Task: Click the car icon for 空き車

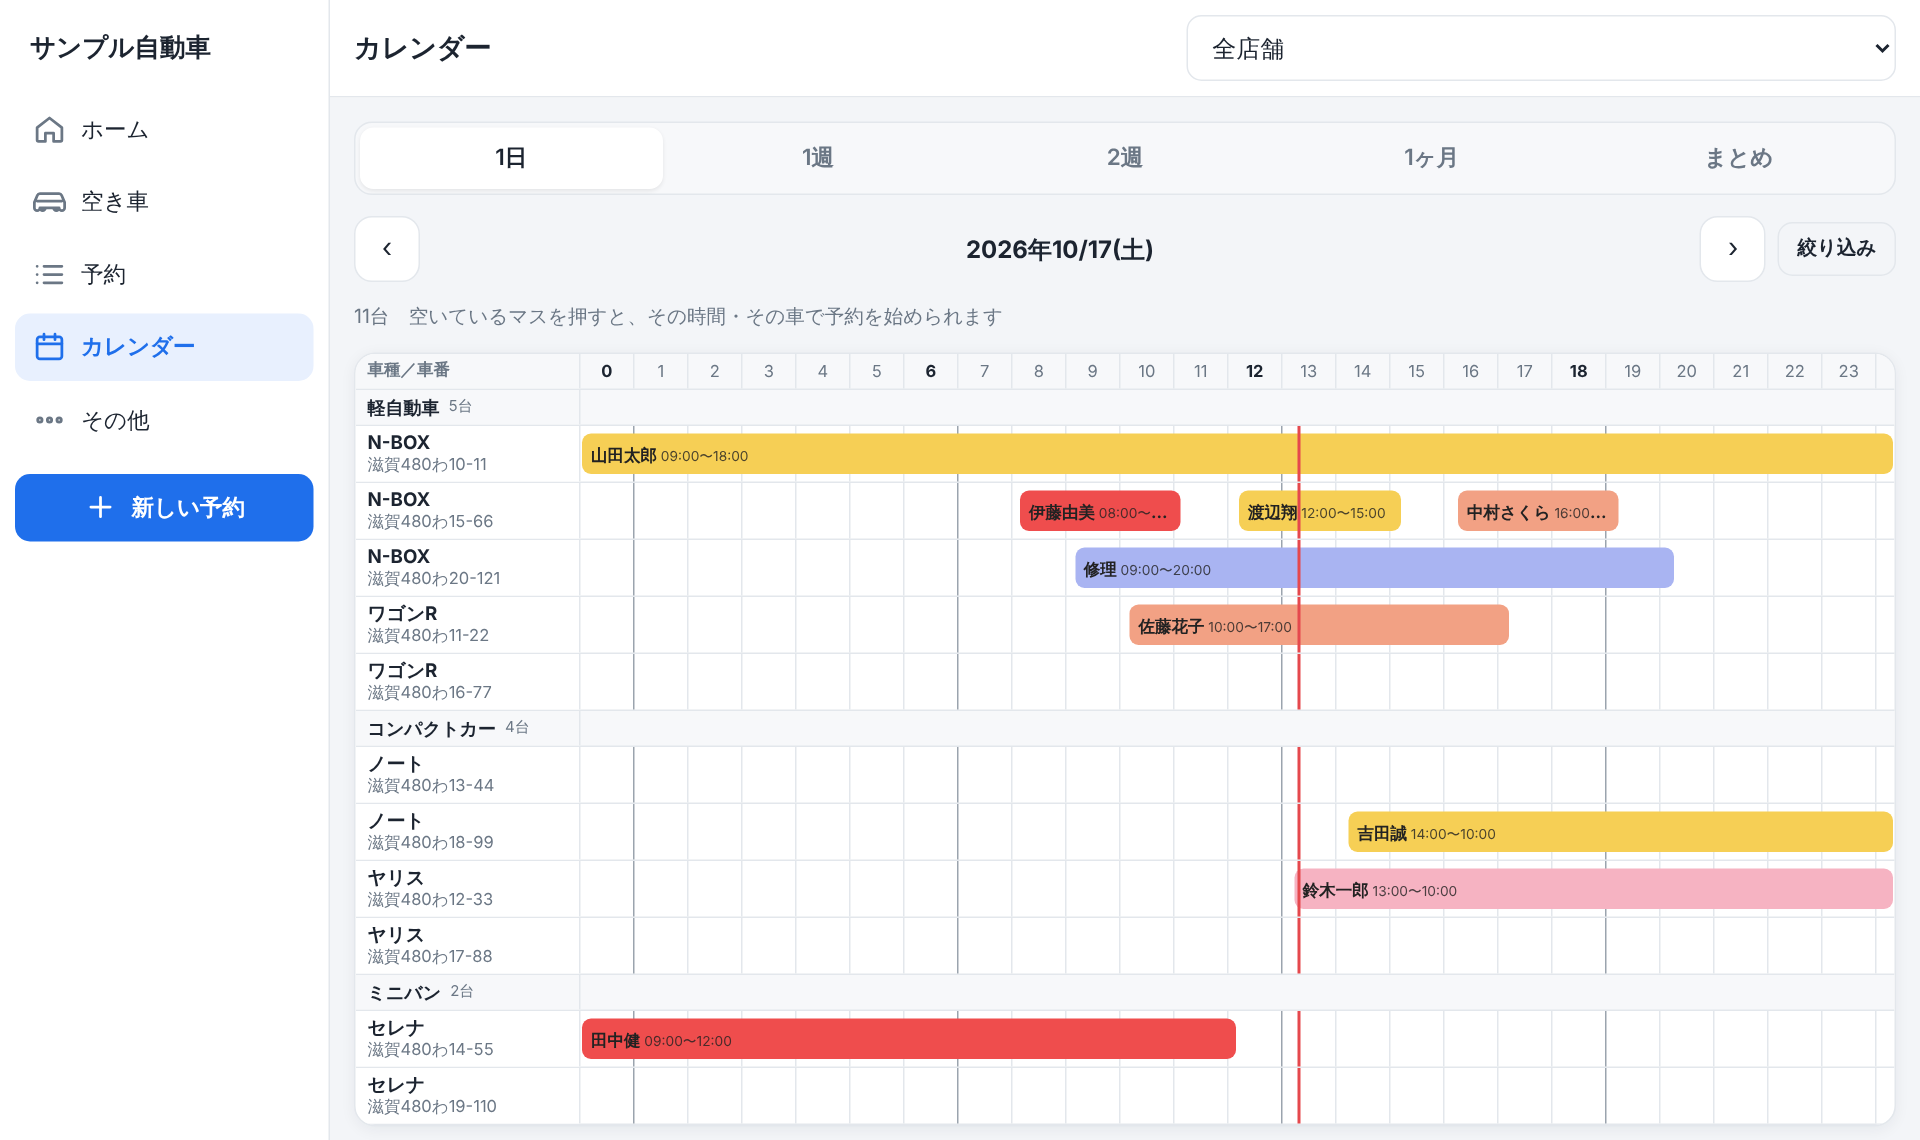Action: coord(49,202)
